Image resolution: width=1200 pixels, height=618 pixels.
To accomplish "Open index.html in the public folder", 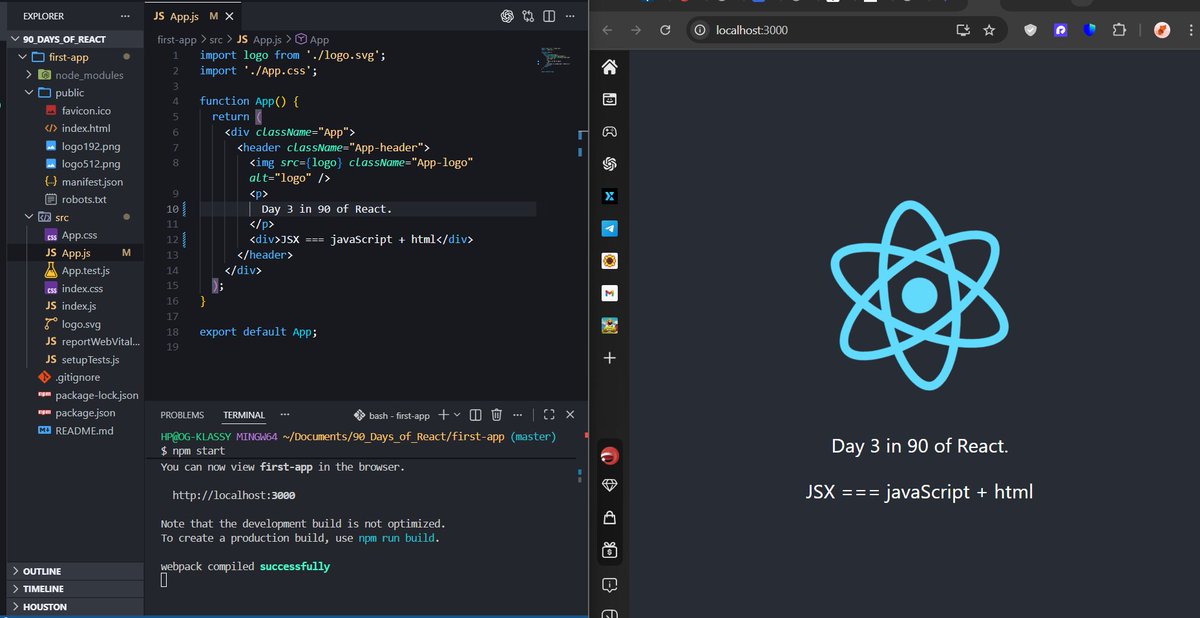I will point(86,128).
